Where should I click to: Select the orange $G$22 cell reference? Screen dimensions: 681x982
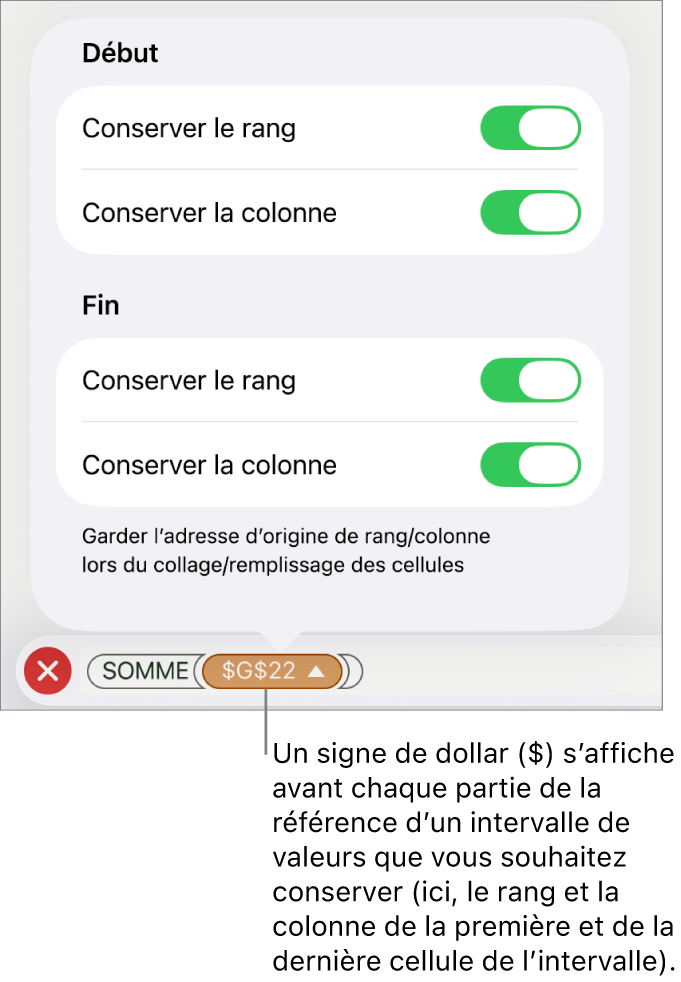pyautogui.click(x=259, y=671)
